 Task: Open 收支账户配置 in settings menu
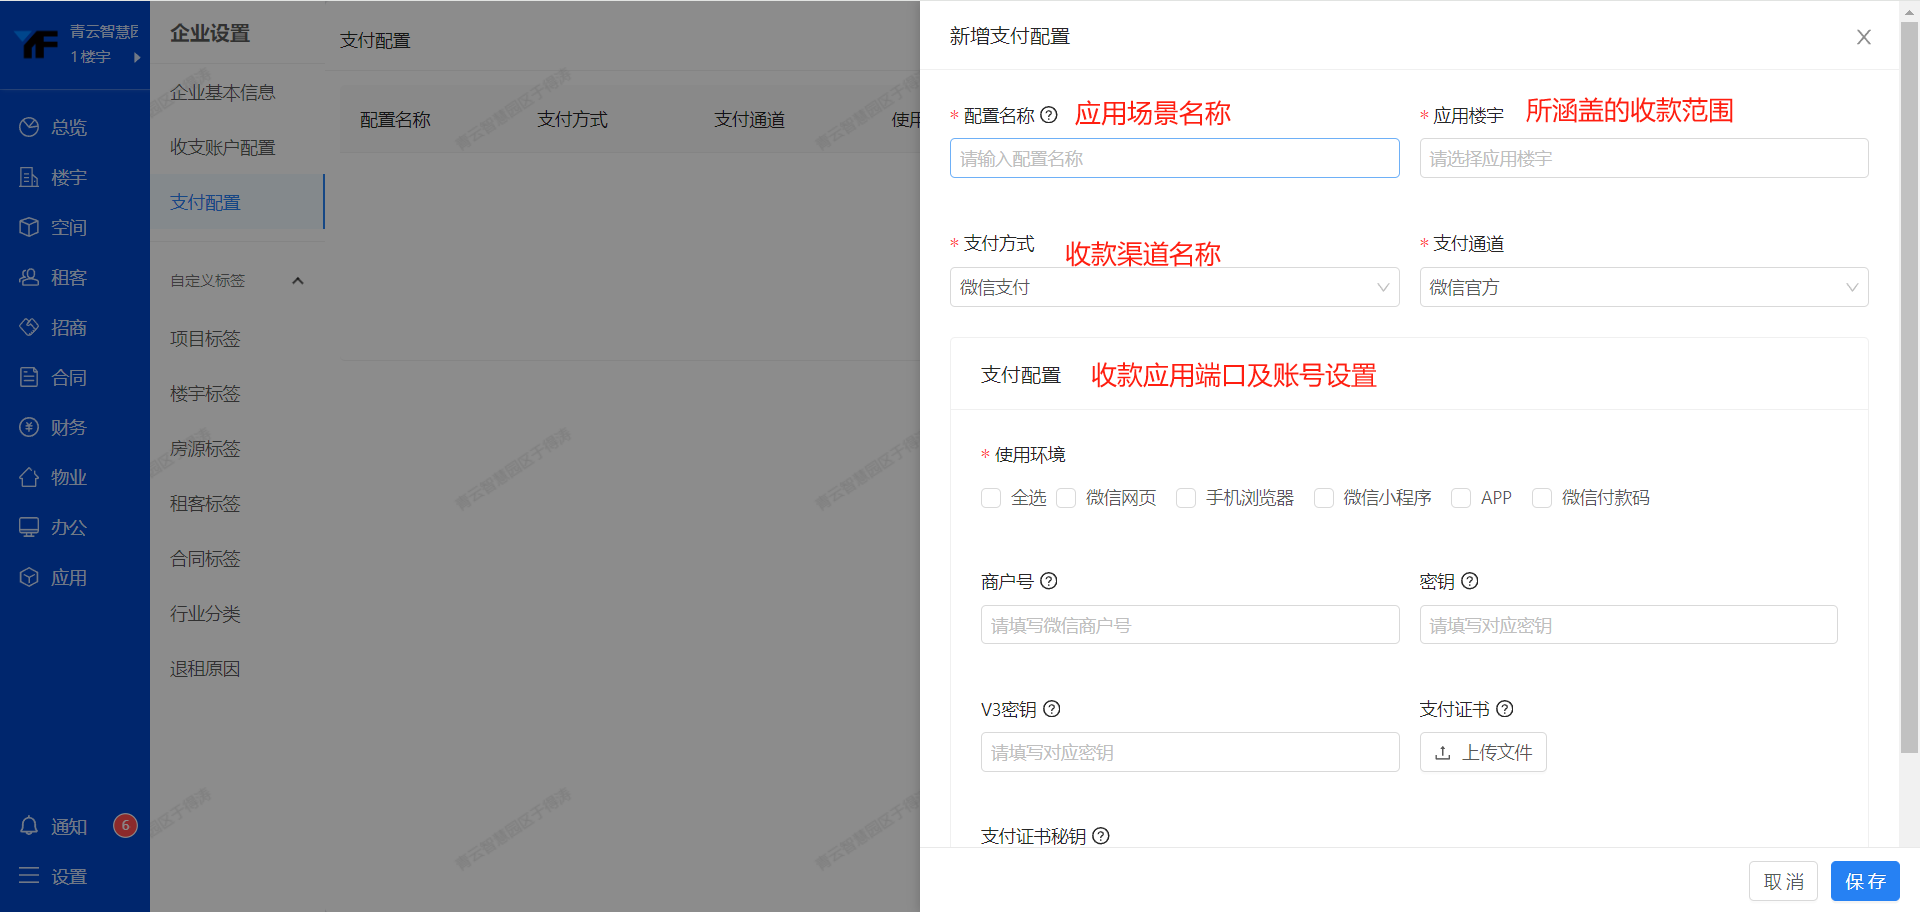pos(222,148)
